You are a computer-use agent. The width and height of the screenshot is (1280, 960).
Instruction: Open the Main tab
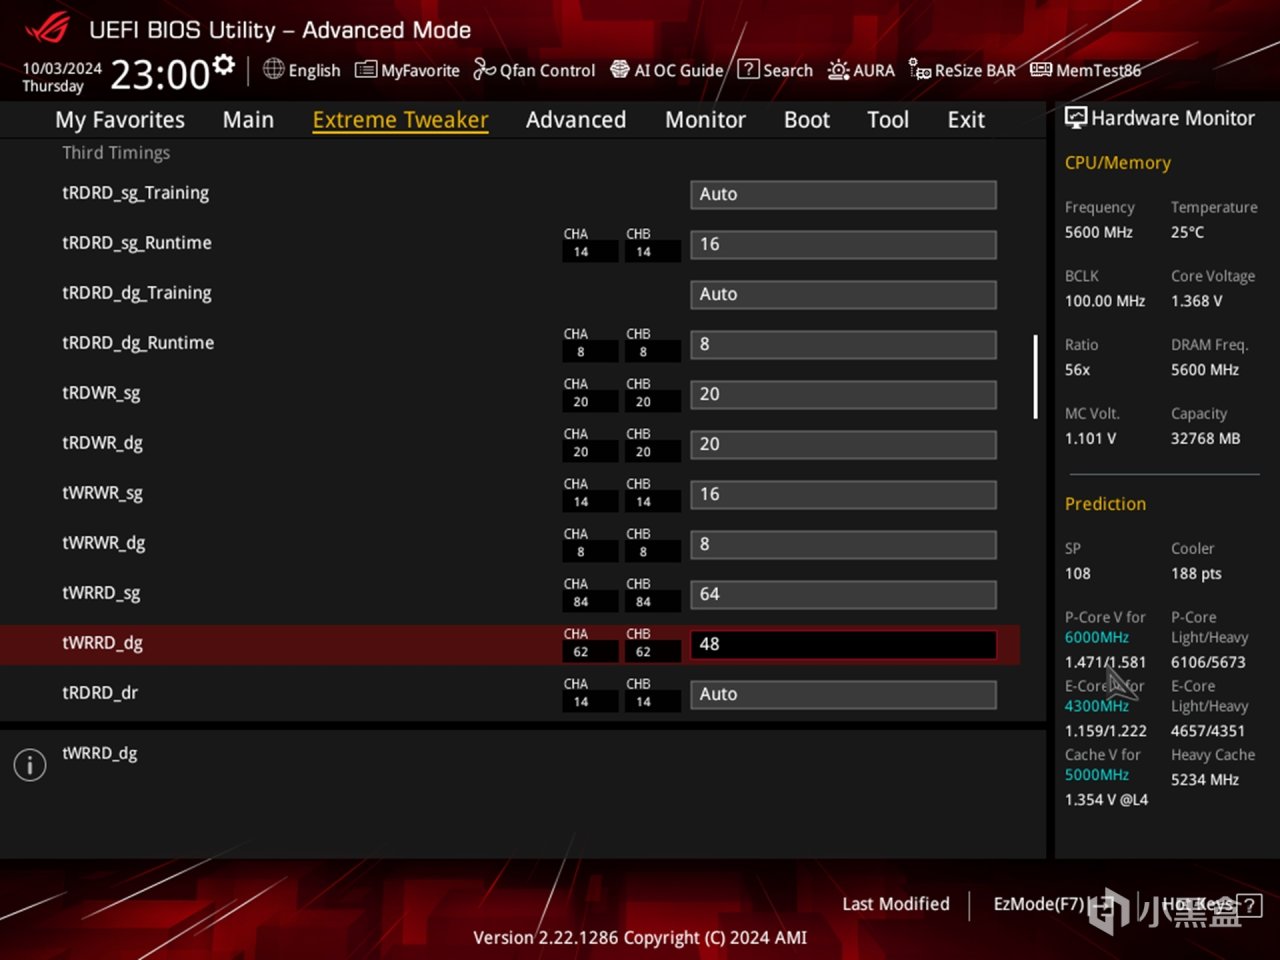click(248, 120)
